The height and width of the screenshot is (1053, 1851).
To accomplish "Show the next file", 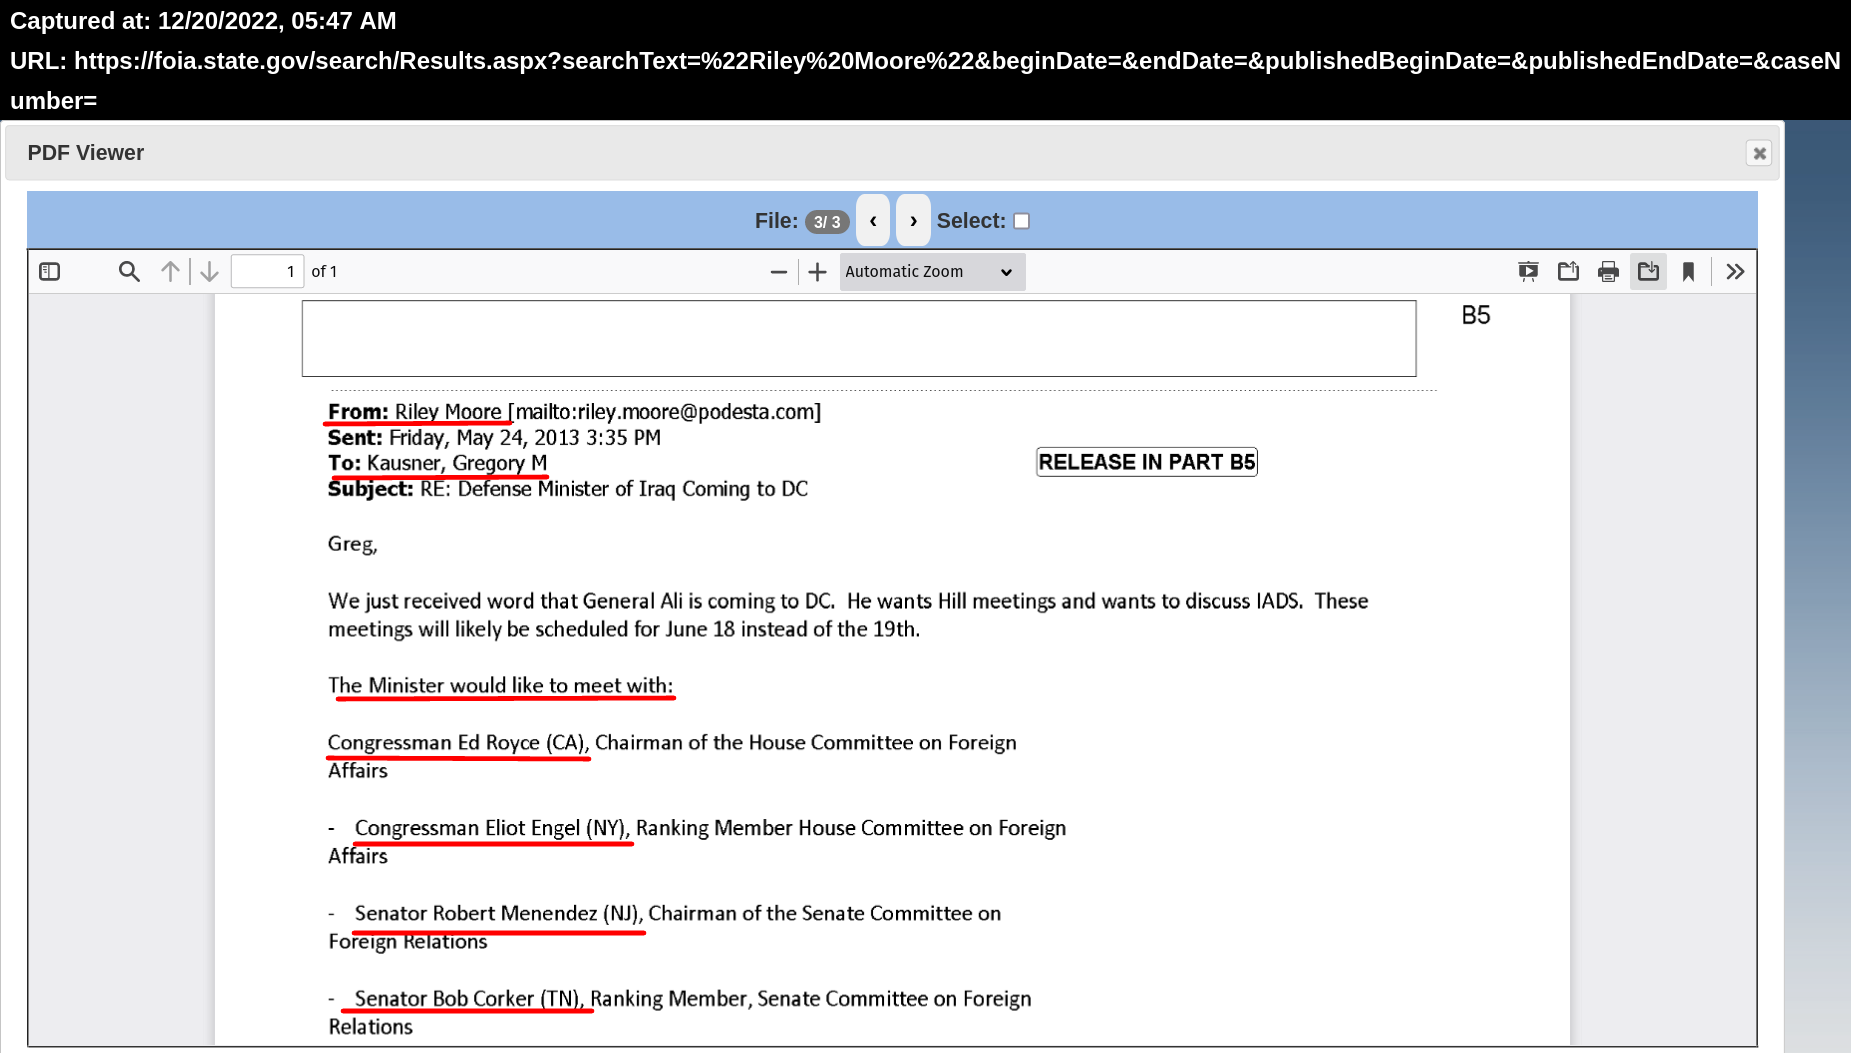I will pos(913,220).
